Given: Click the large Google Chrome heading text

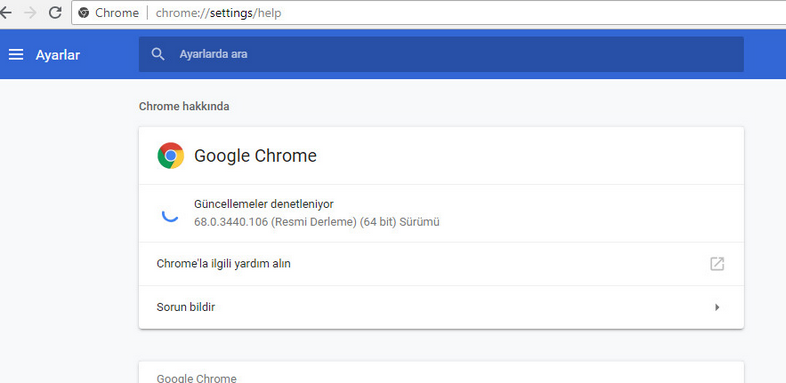Looking at the screenshot, I should (x=255, y=156).
